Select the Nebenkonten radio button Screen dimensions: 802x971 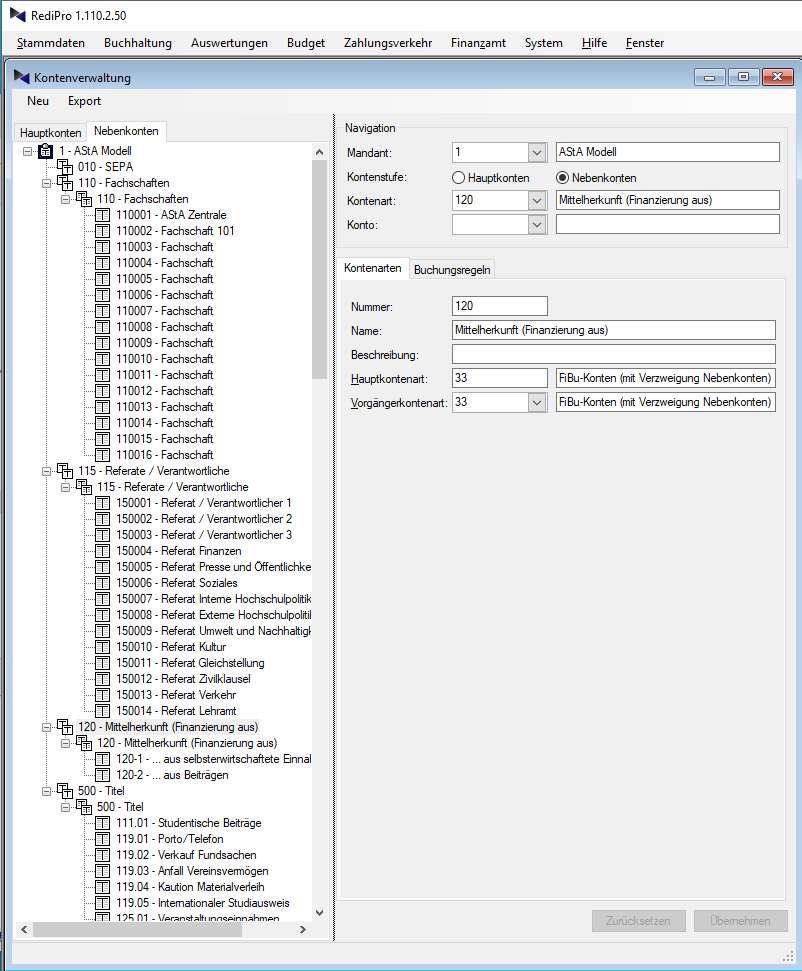click(x=563, y=177)
